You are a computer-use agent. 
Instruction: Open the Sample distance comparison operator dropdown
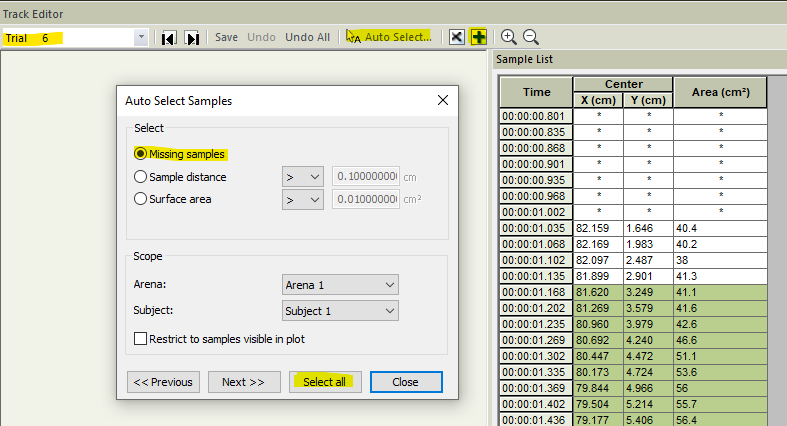pos(303,177)
